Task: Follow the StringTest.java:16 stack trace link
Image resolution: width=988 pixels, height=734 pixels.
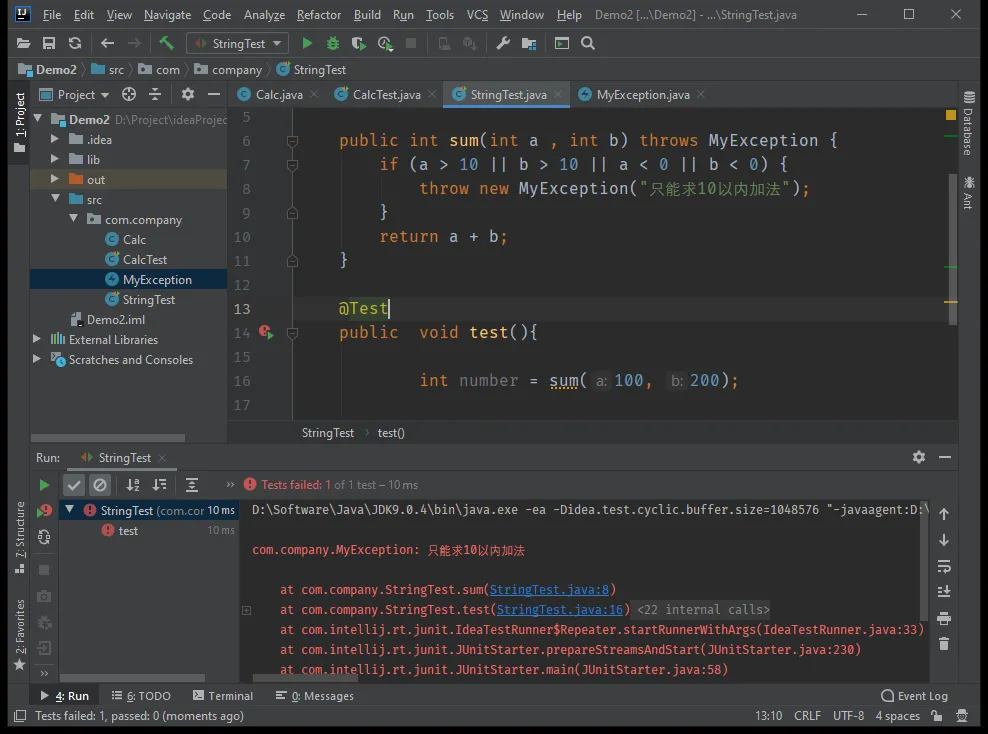Action: pos(560,610)
